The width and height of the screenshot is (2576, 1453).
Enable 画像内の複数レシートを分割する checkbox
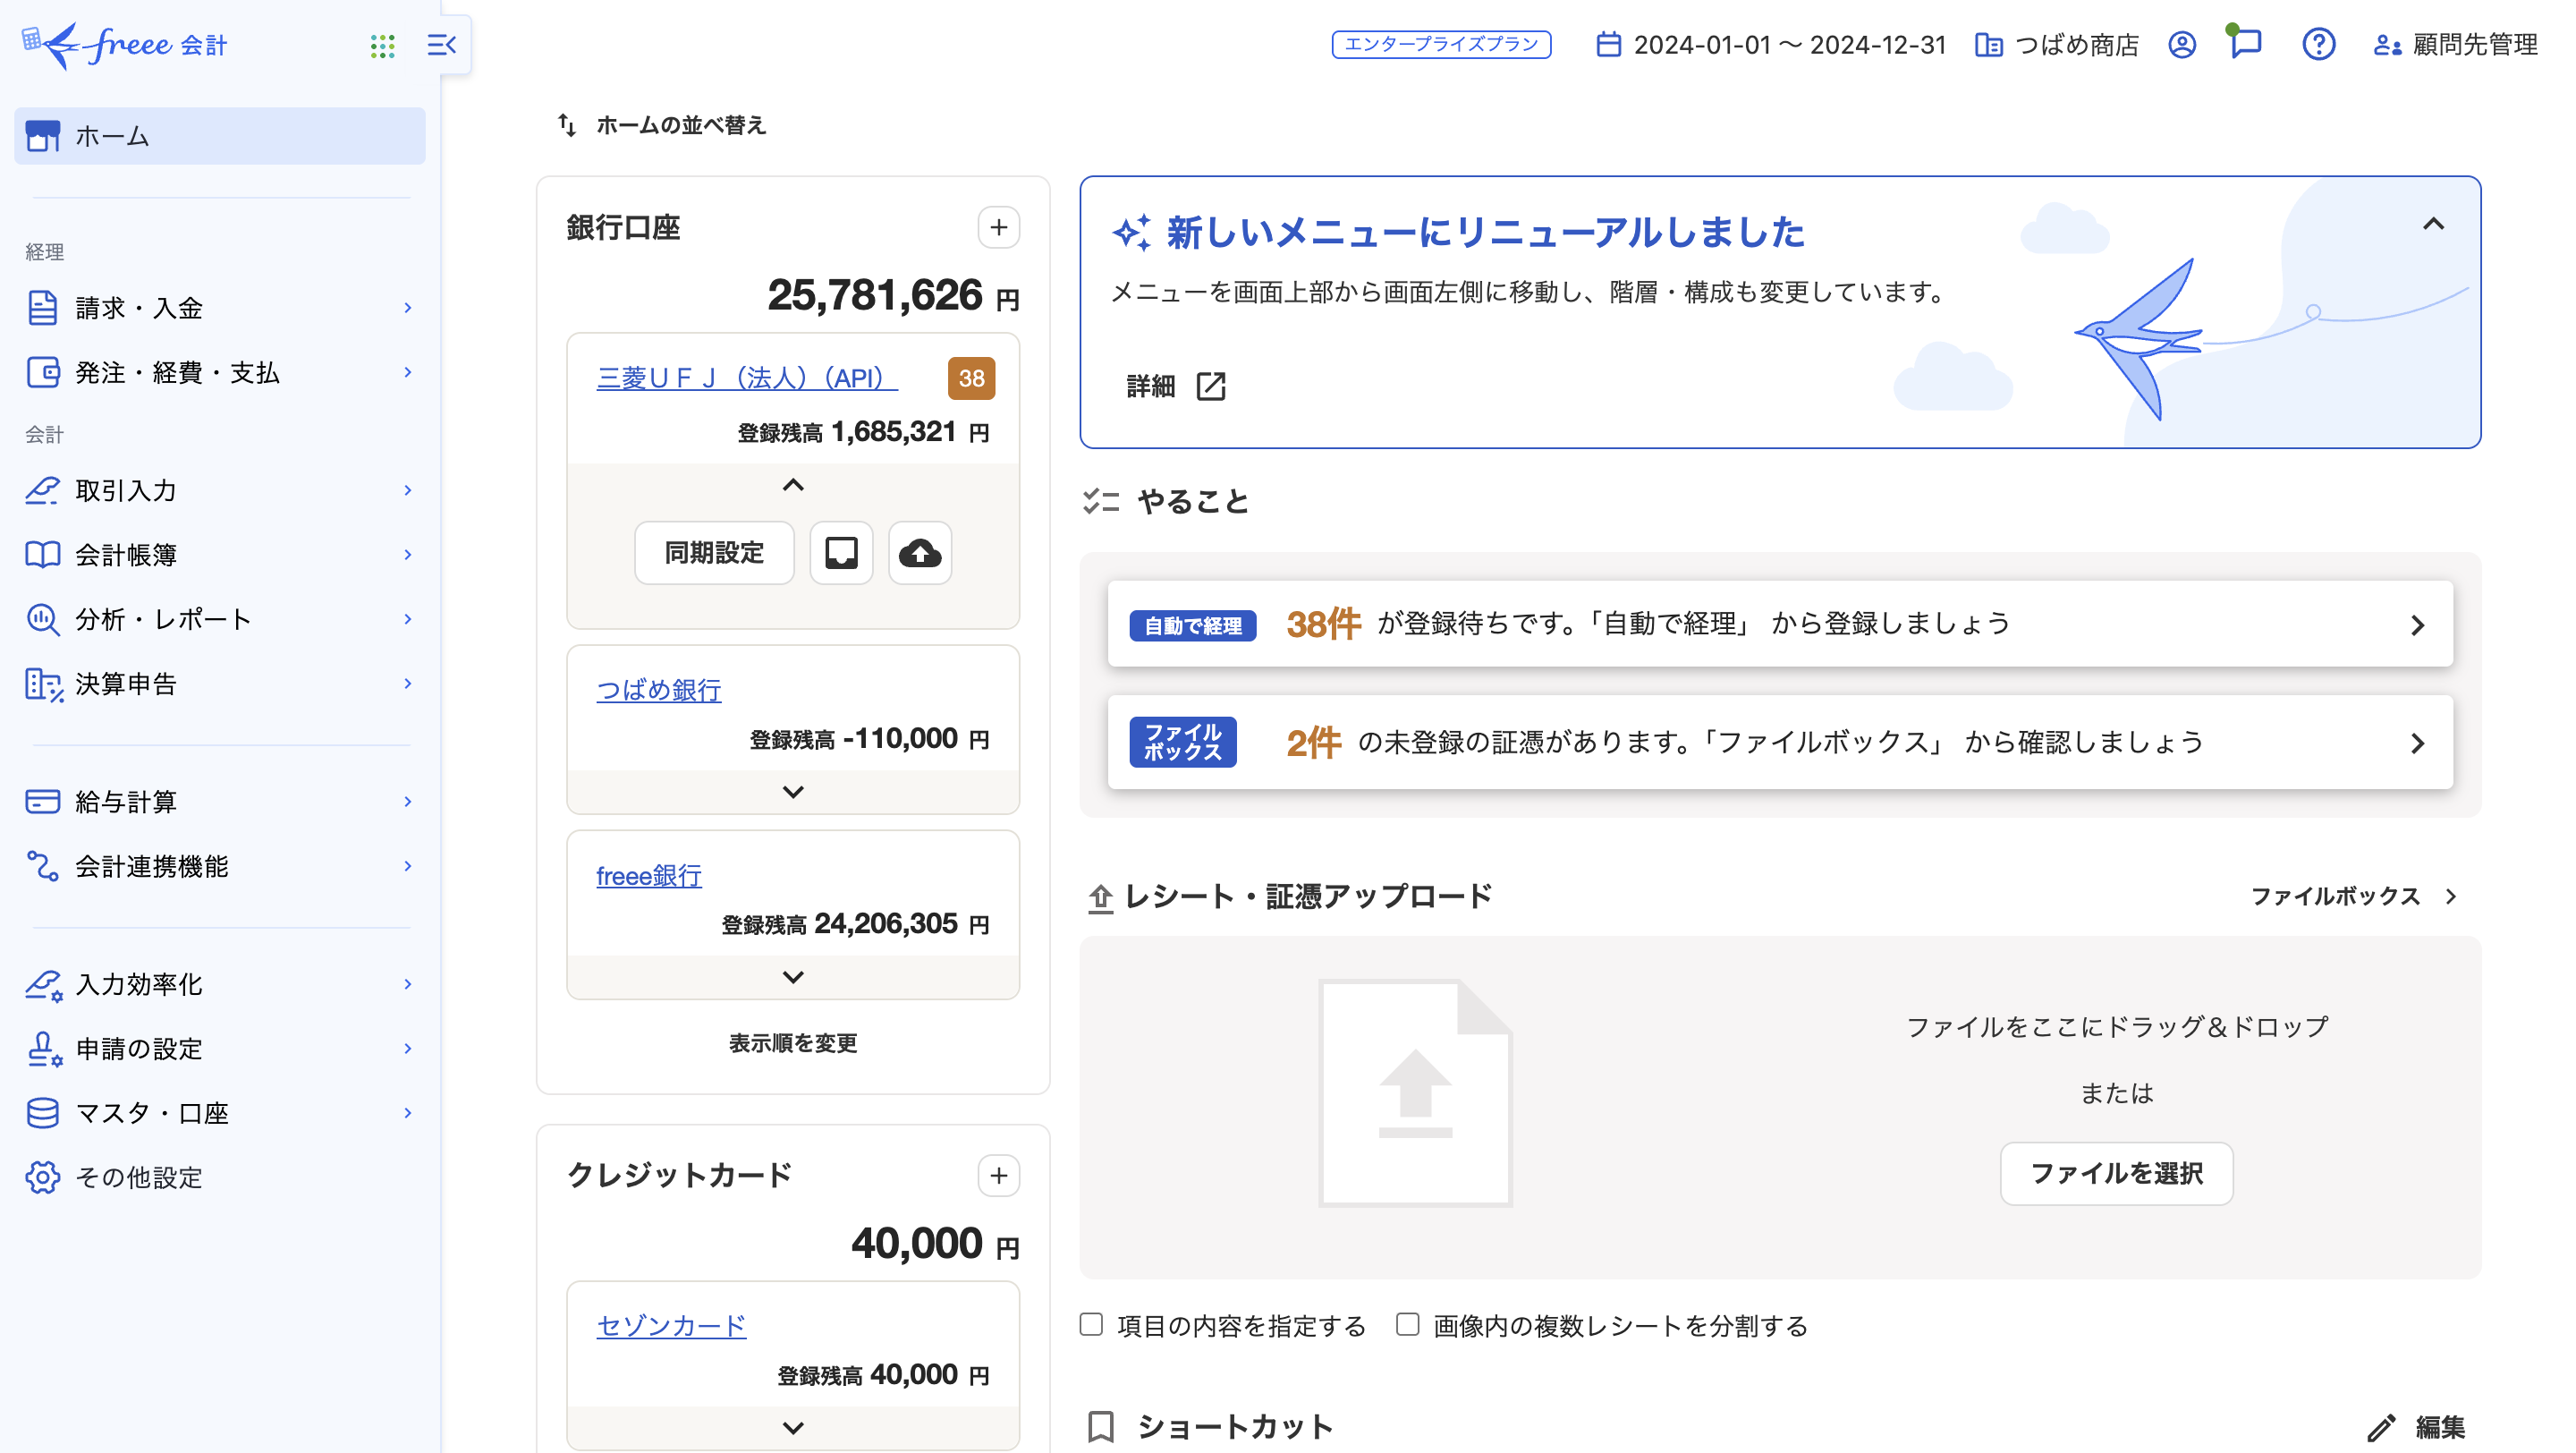pyautogui.click(x=1407, y=1325)
